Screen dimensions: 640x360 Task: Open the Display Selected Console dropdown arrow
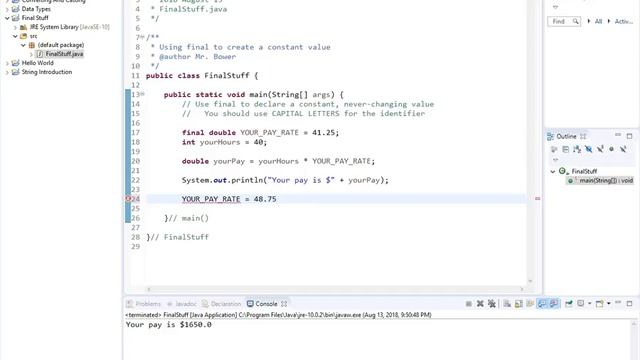(589, 304)
